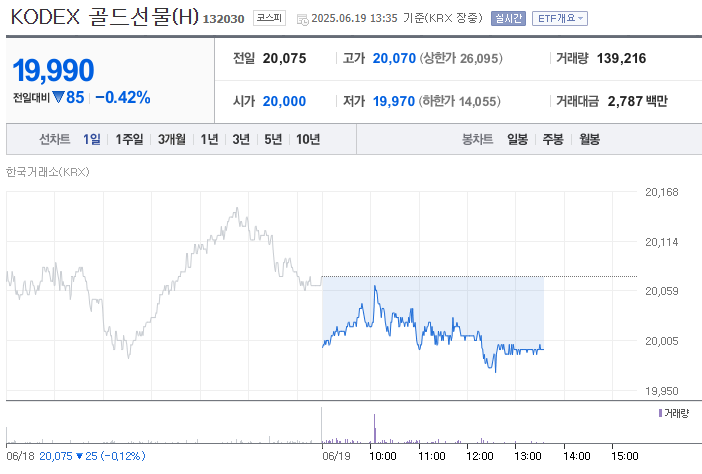Open the ETF개요 dropdown
This screenshot has width=702, height=474.
tap(560, 18)
